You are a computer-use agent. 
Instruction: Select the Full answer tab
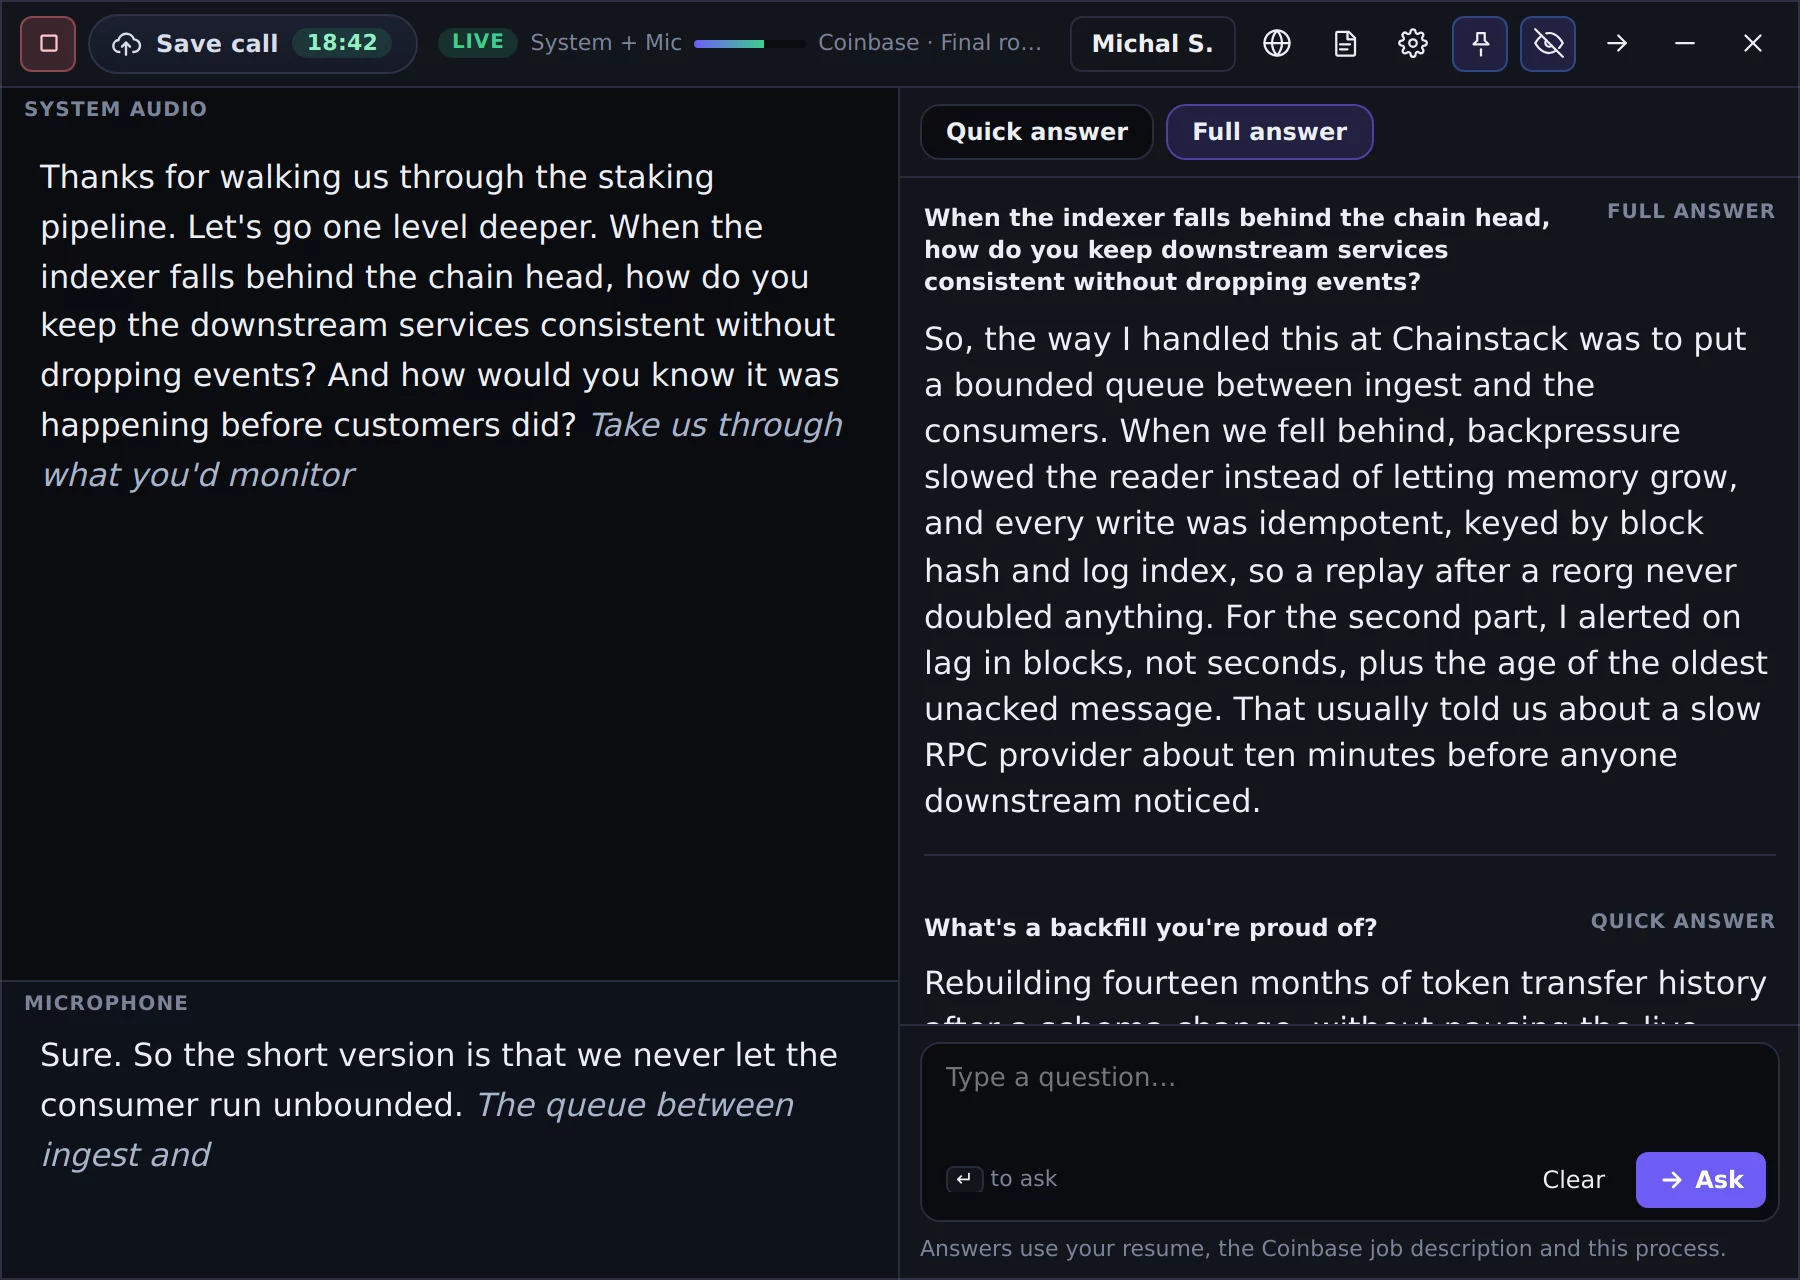pyautogui.click(x=1270, y=132)
